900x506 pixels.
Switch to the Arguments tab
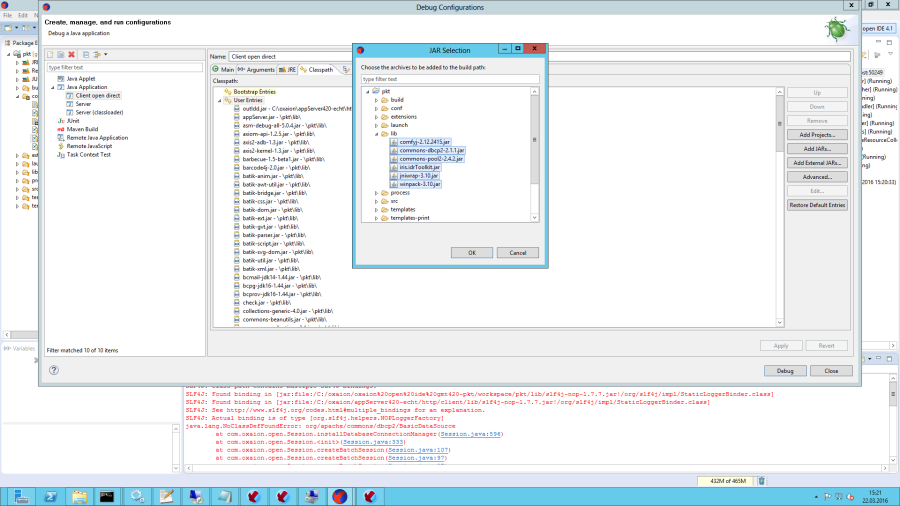[256, 69]
